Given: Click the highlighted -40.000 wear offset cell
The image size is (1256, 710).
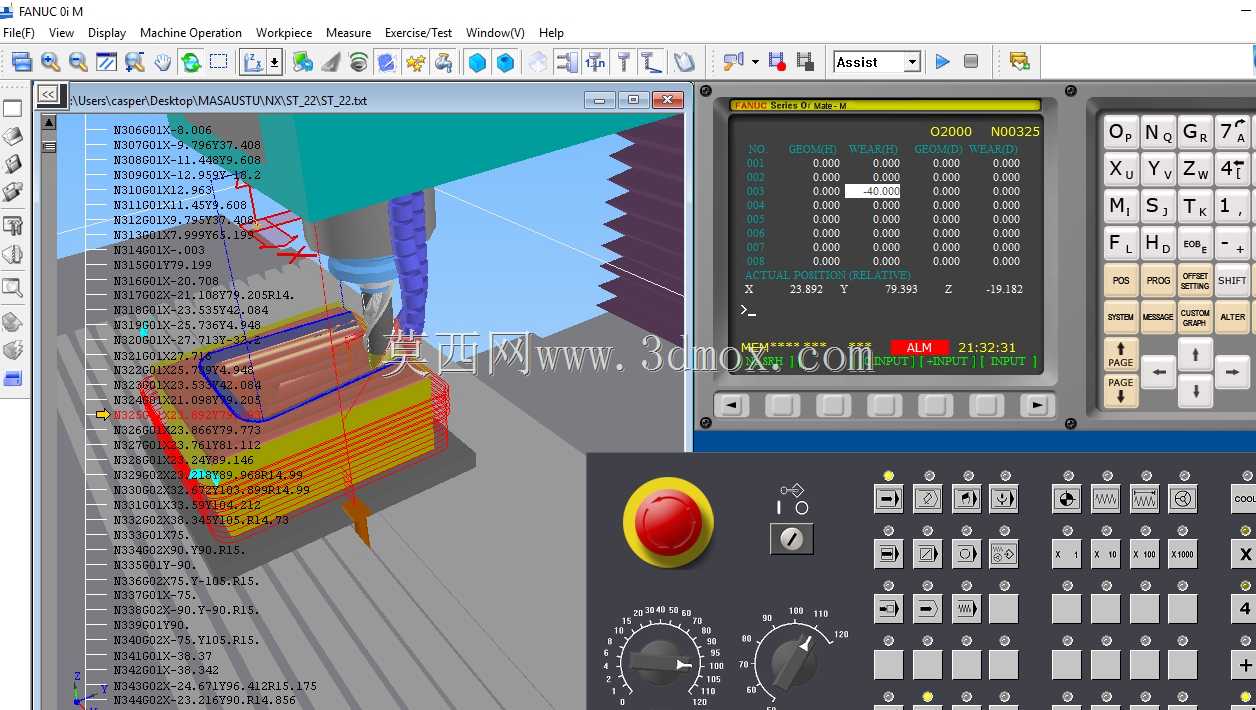Looking at the screenshot, I should tap(873, 191).
